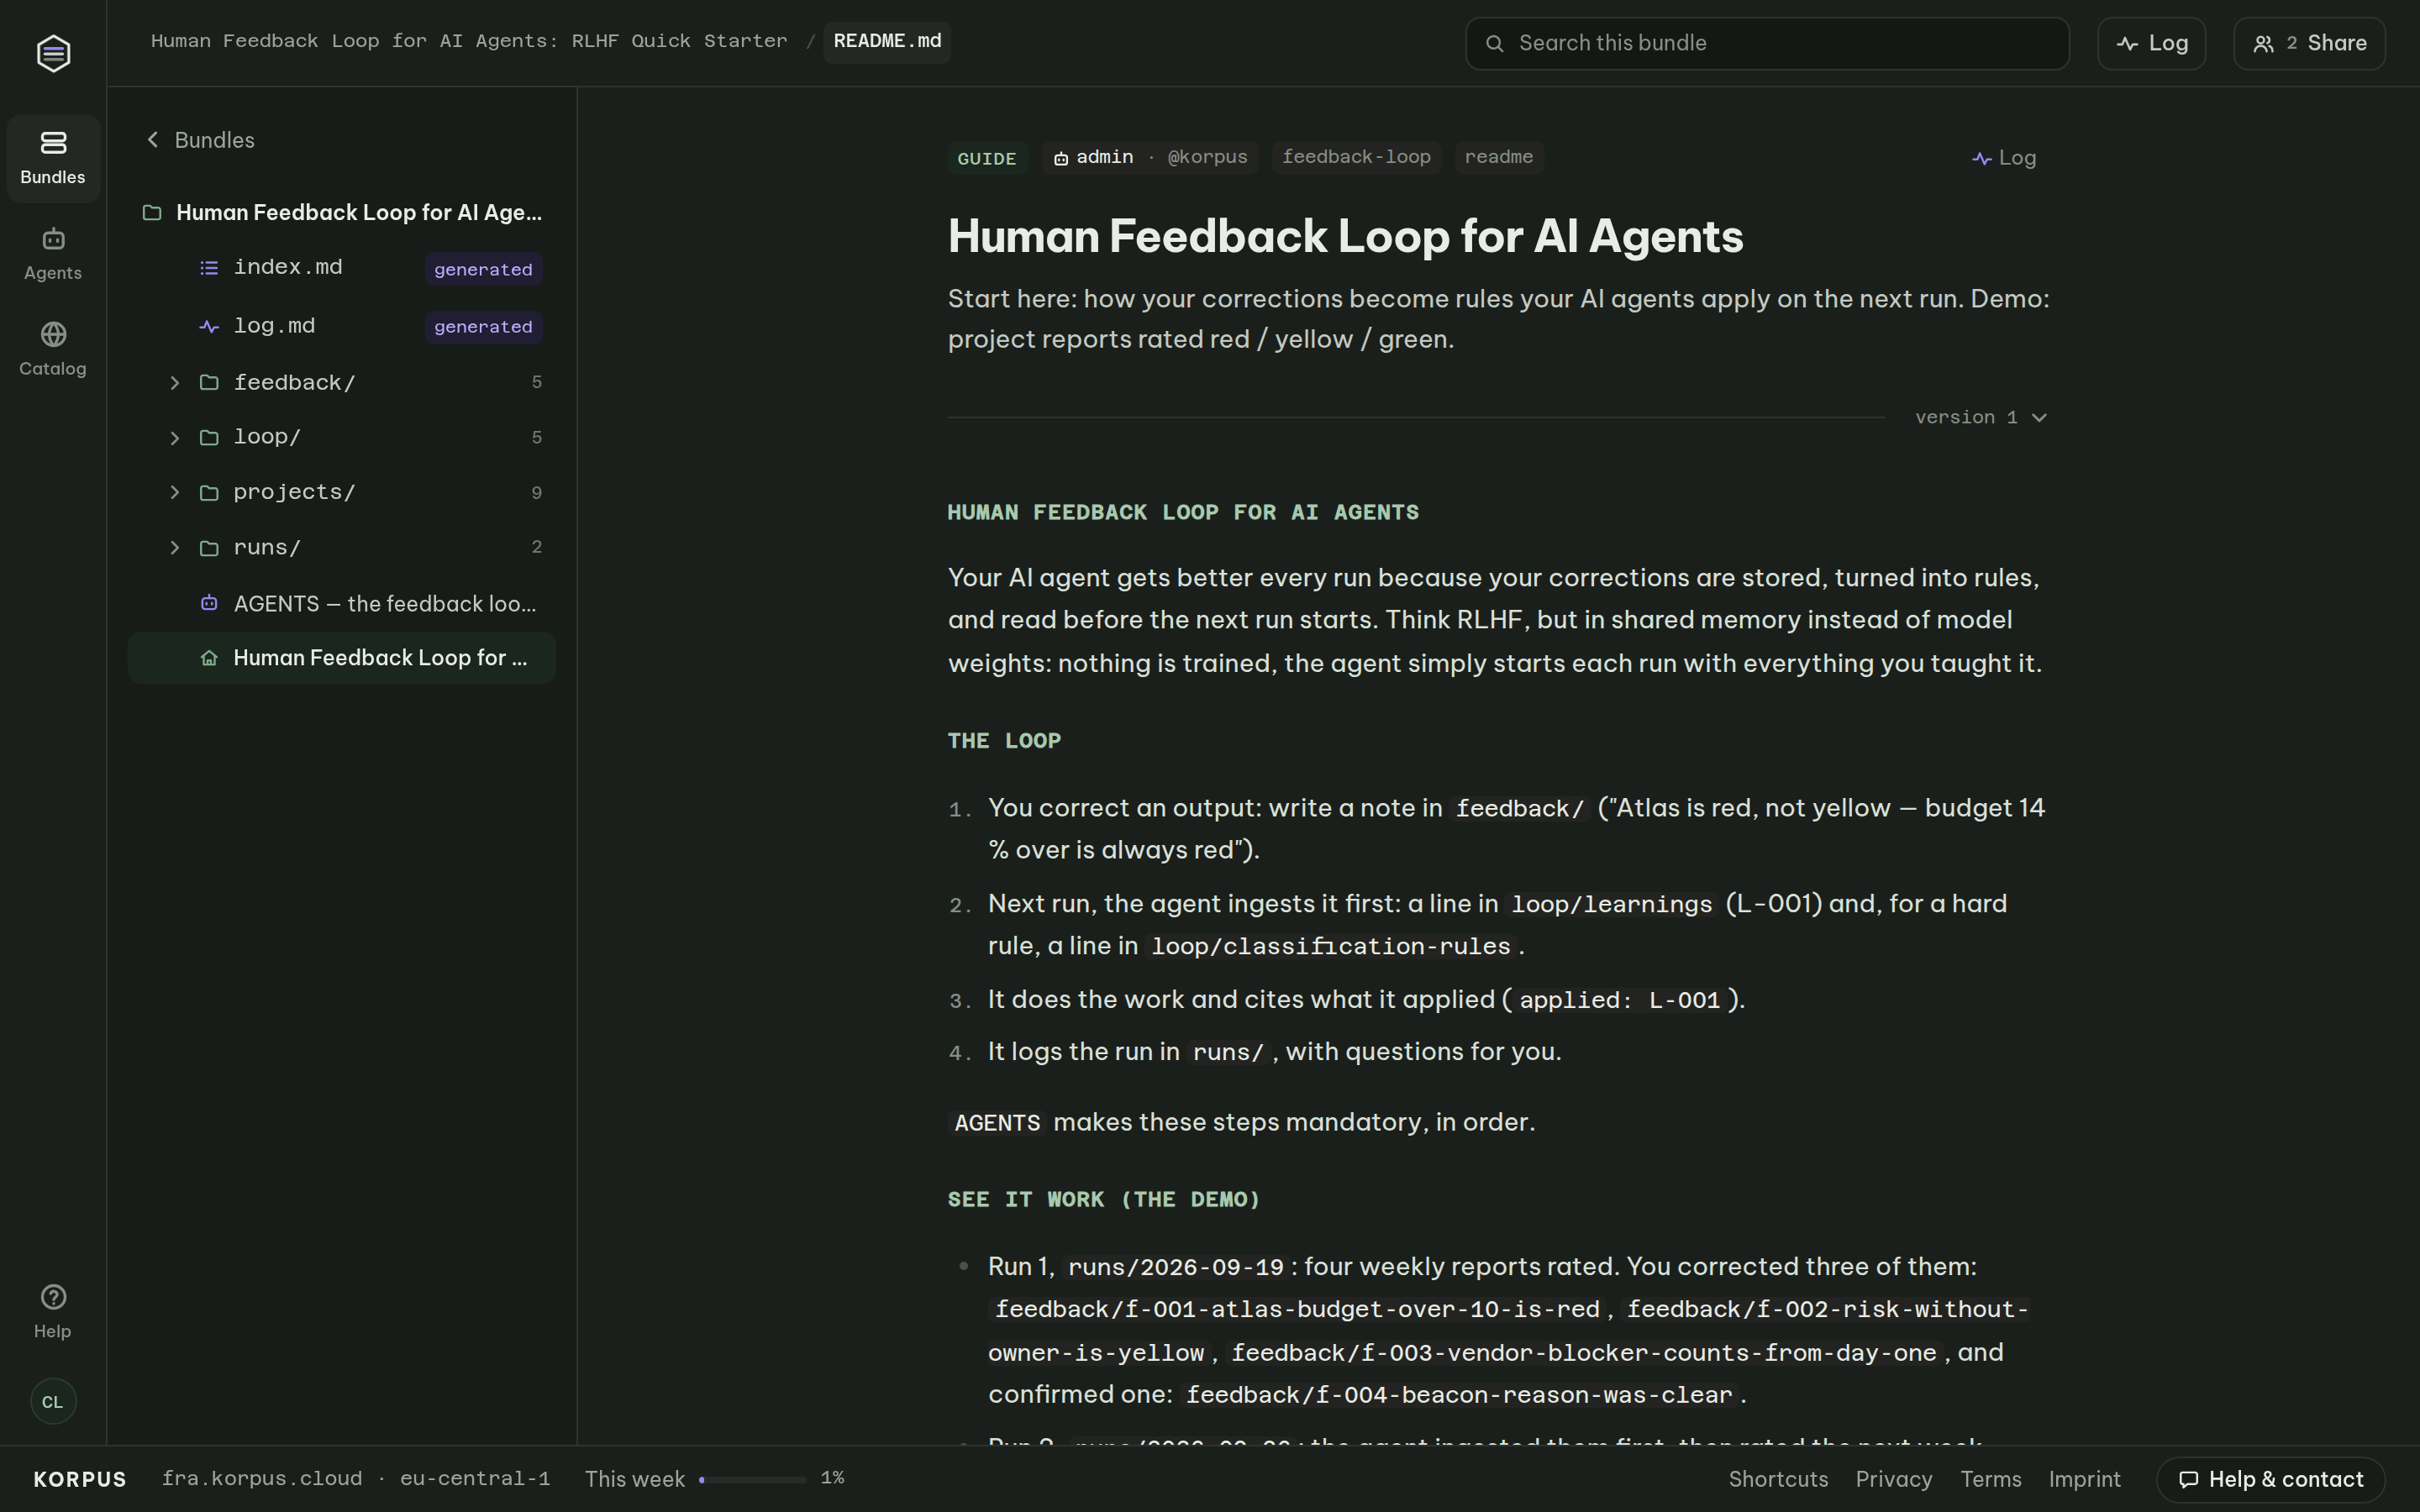Screen dimensions: 2420x1512
Task: Open the Agents sidebar section
Action: click(x=53, y=254)
